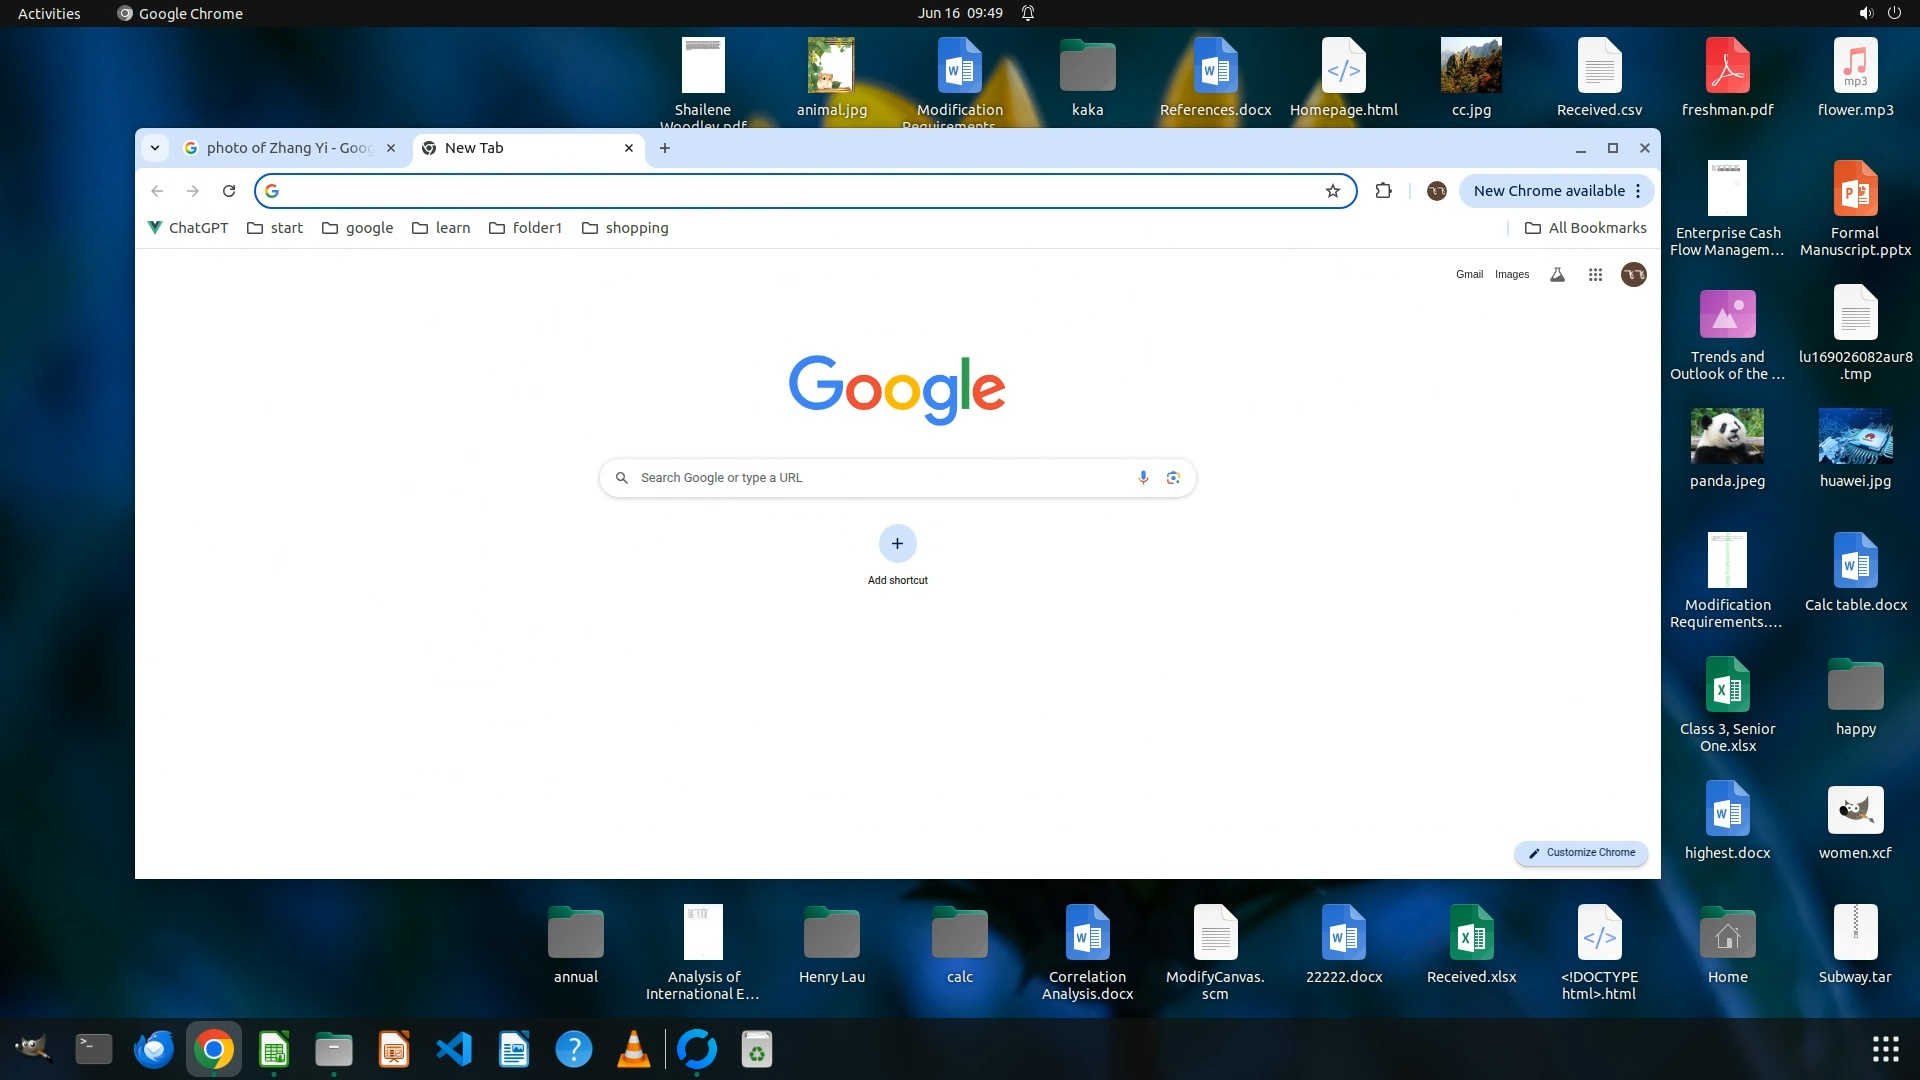Image resolution: width=1920 pixels, height=1080 pixels.
Task: Click Add shortcut plus button
Action: click(x=897, y=544)
